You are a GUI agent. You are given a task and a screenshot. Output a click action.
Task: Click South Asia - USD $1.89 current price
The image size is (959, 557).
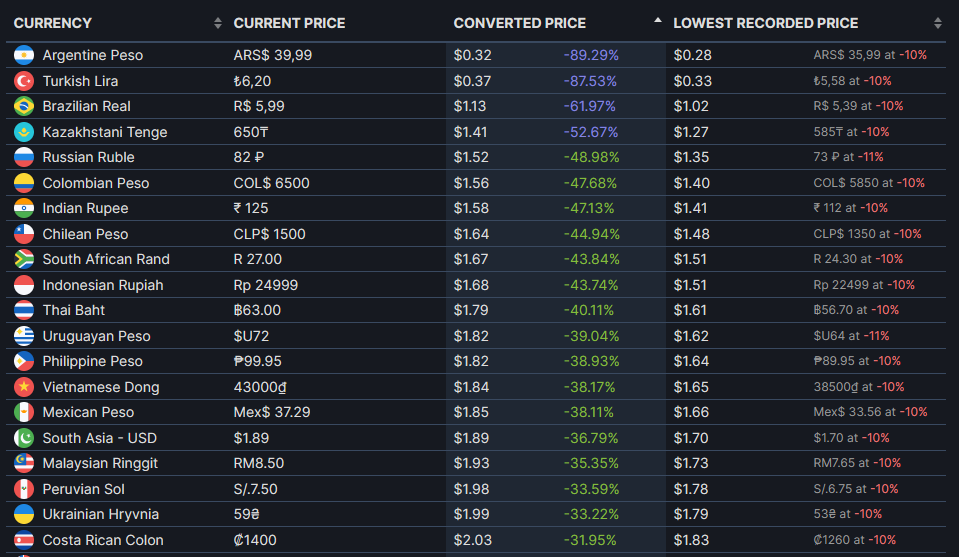click(251, 438)
